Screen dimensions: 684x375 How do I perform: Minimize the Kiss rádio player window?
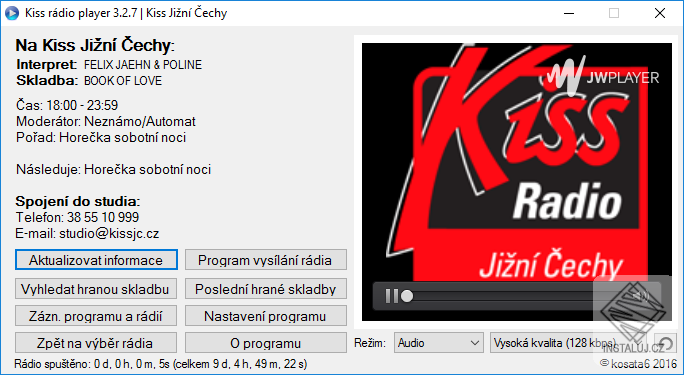(x=568, y=13)
